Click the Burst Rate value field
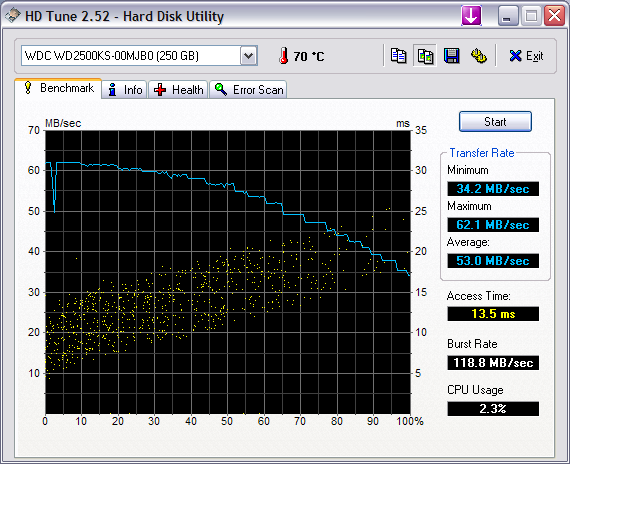Viewport: 640px width, 512px height. 493,362
